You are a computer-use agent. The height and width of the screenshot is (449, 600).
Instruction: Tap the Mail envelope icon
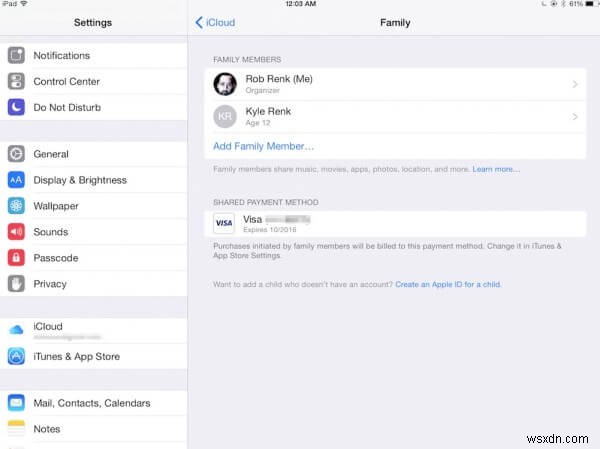[x=16, y=403]
